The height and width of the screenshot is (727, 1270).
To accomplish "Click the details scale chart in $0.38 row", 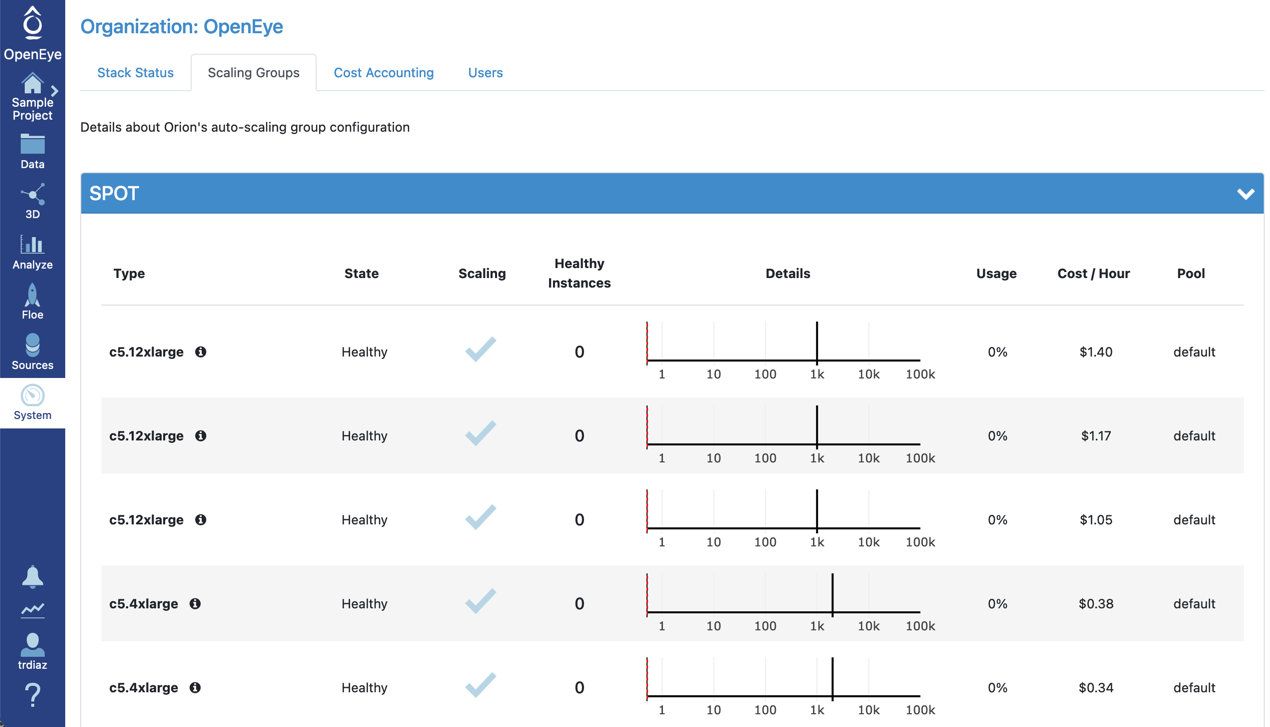I will pos(790,603).
